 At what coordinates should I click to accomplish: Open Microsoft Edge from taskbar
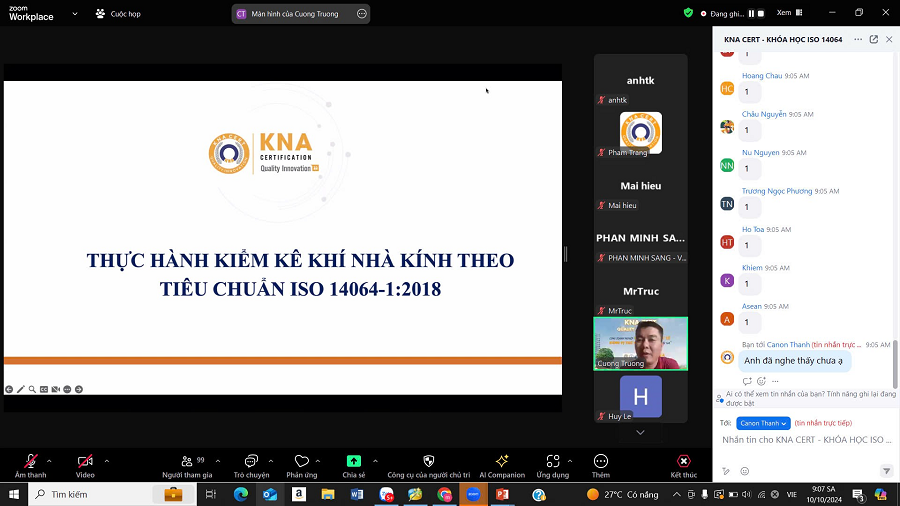[x=240, y=494]
